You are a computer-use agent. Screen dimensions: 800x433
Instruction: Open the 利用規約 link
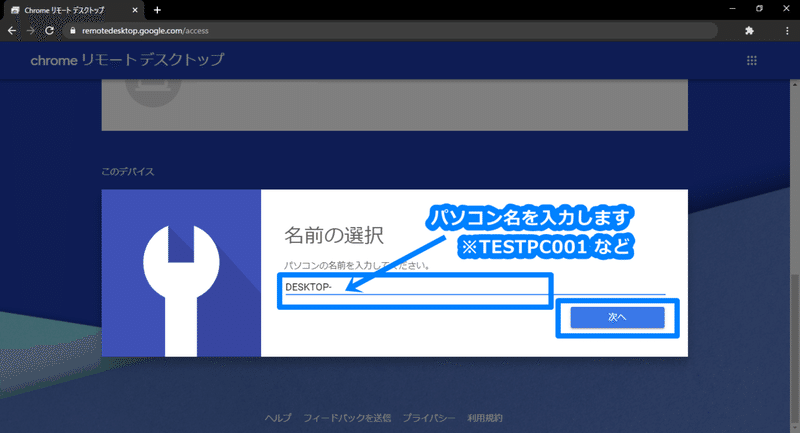tap(485, 418)
